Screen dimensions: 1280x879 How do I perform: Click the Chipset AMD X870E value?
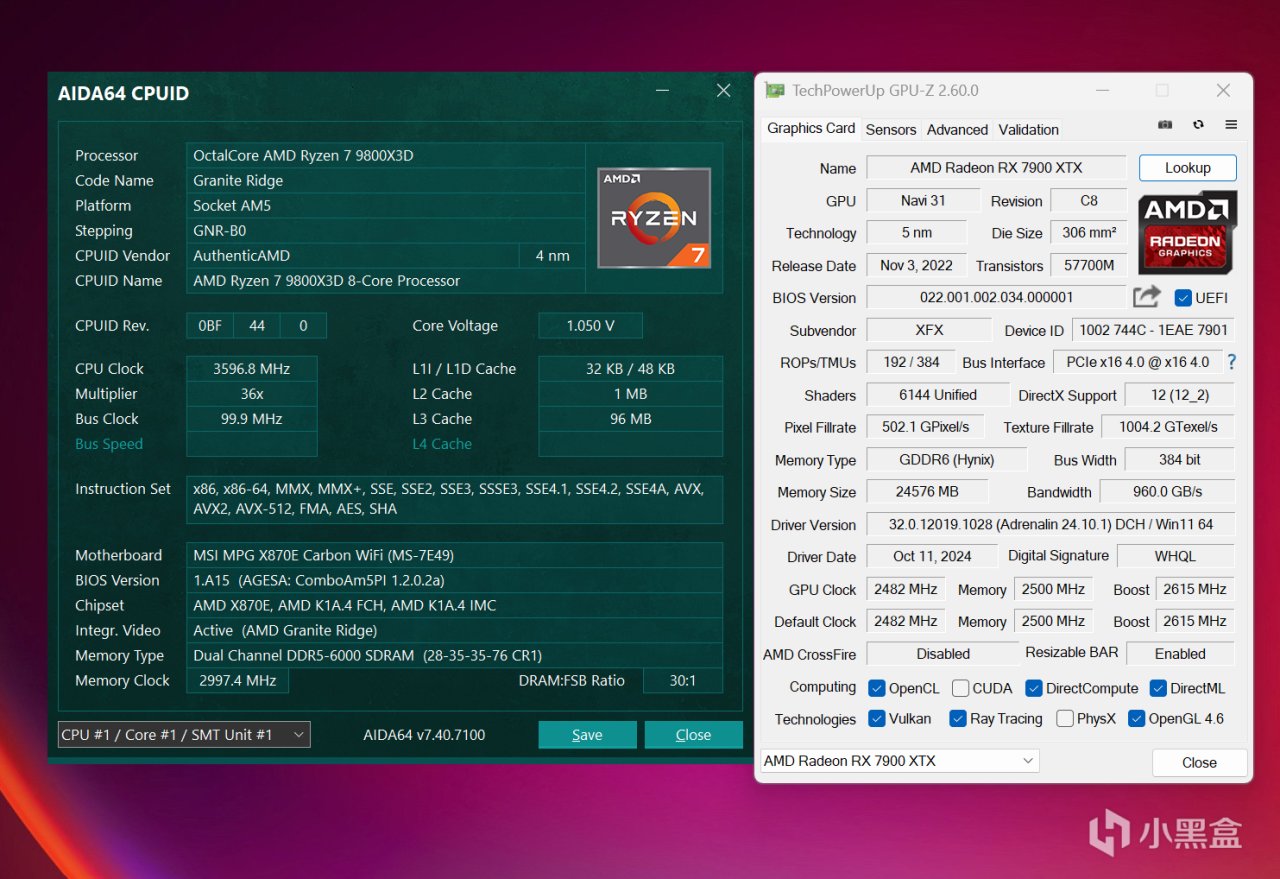click(x=454, y=605)
